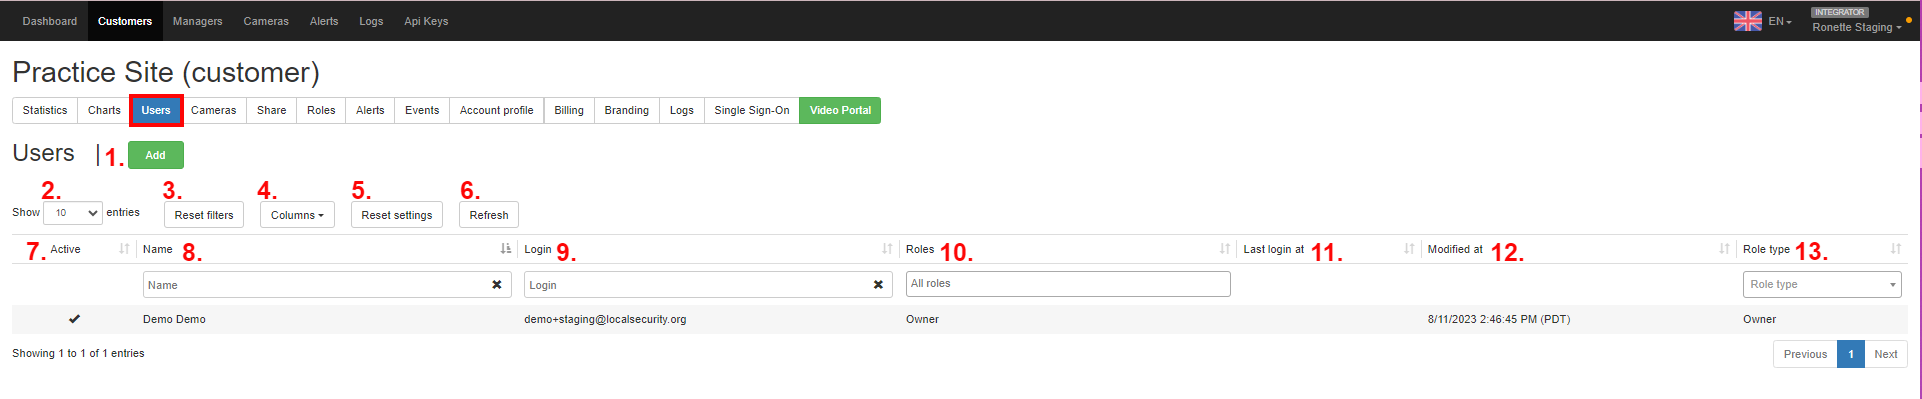Click the Owner cell in Role type column
1922x399 pixels.
(x=1759, y=320)
